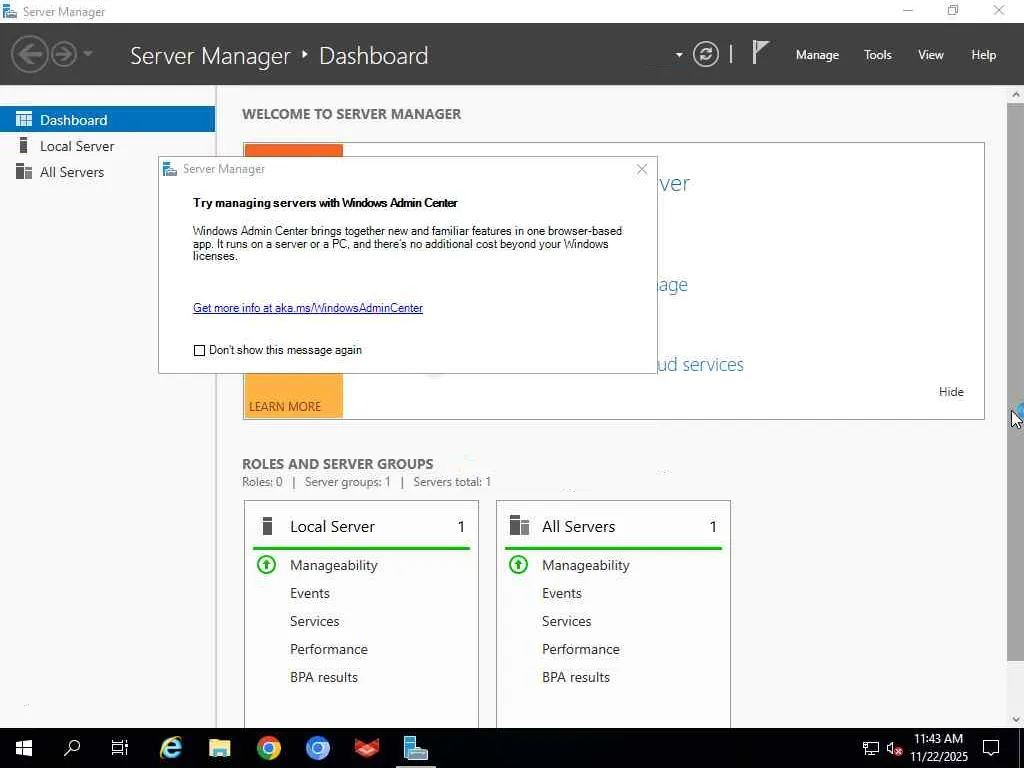Screen dimensions: 1024x768
Task: Click the All Servers icon in sidebar
Action: 24,171
